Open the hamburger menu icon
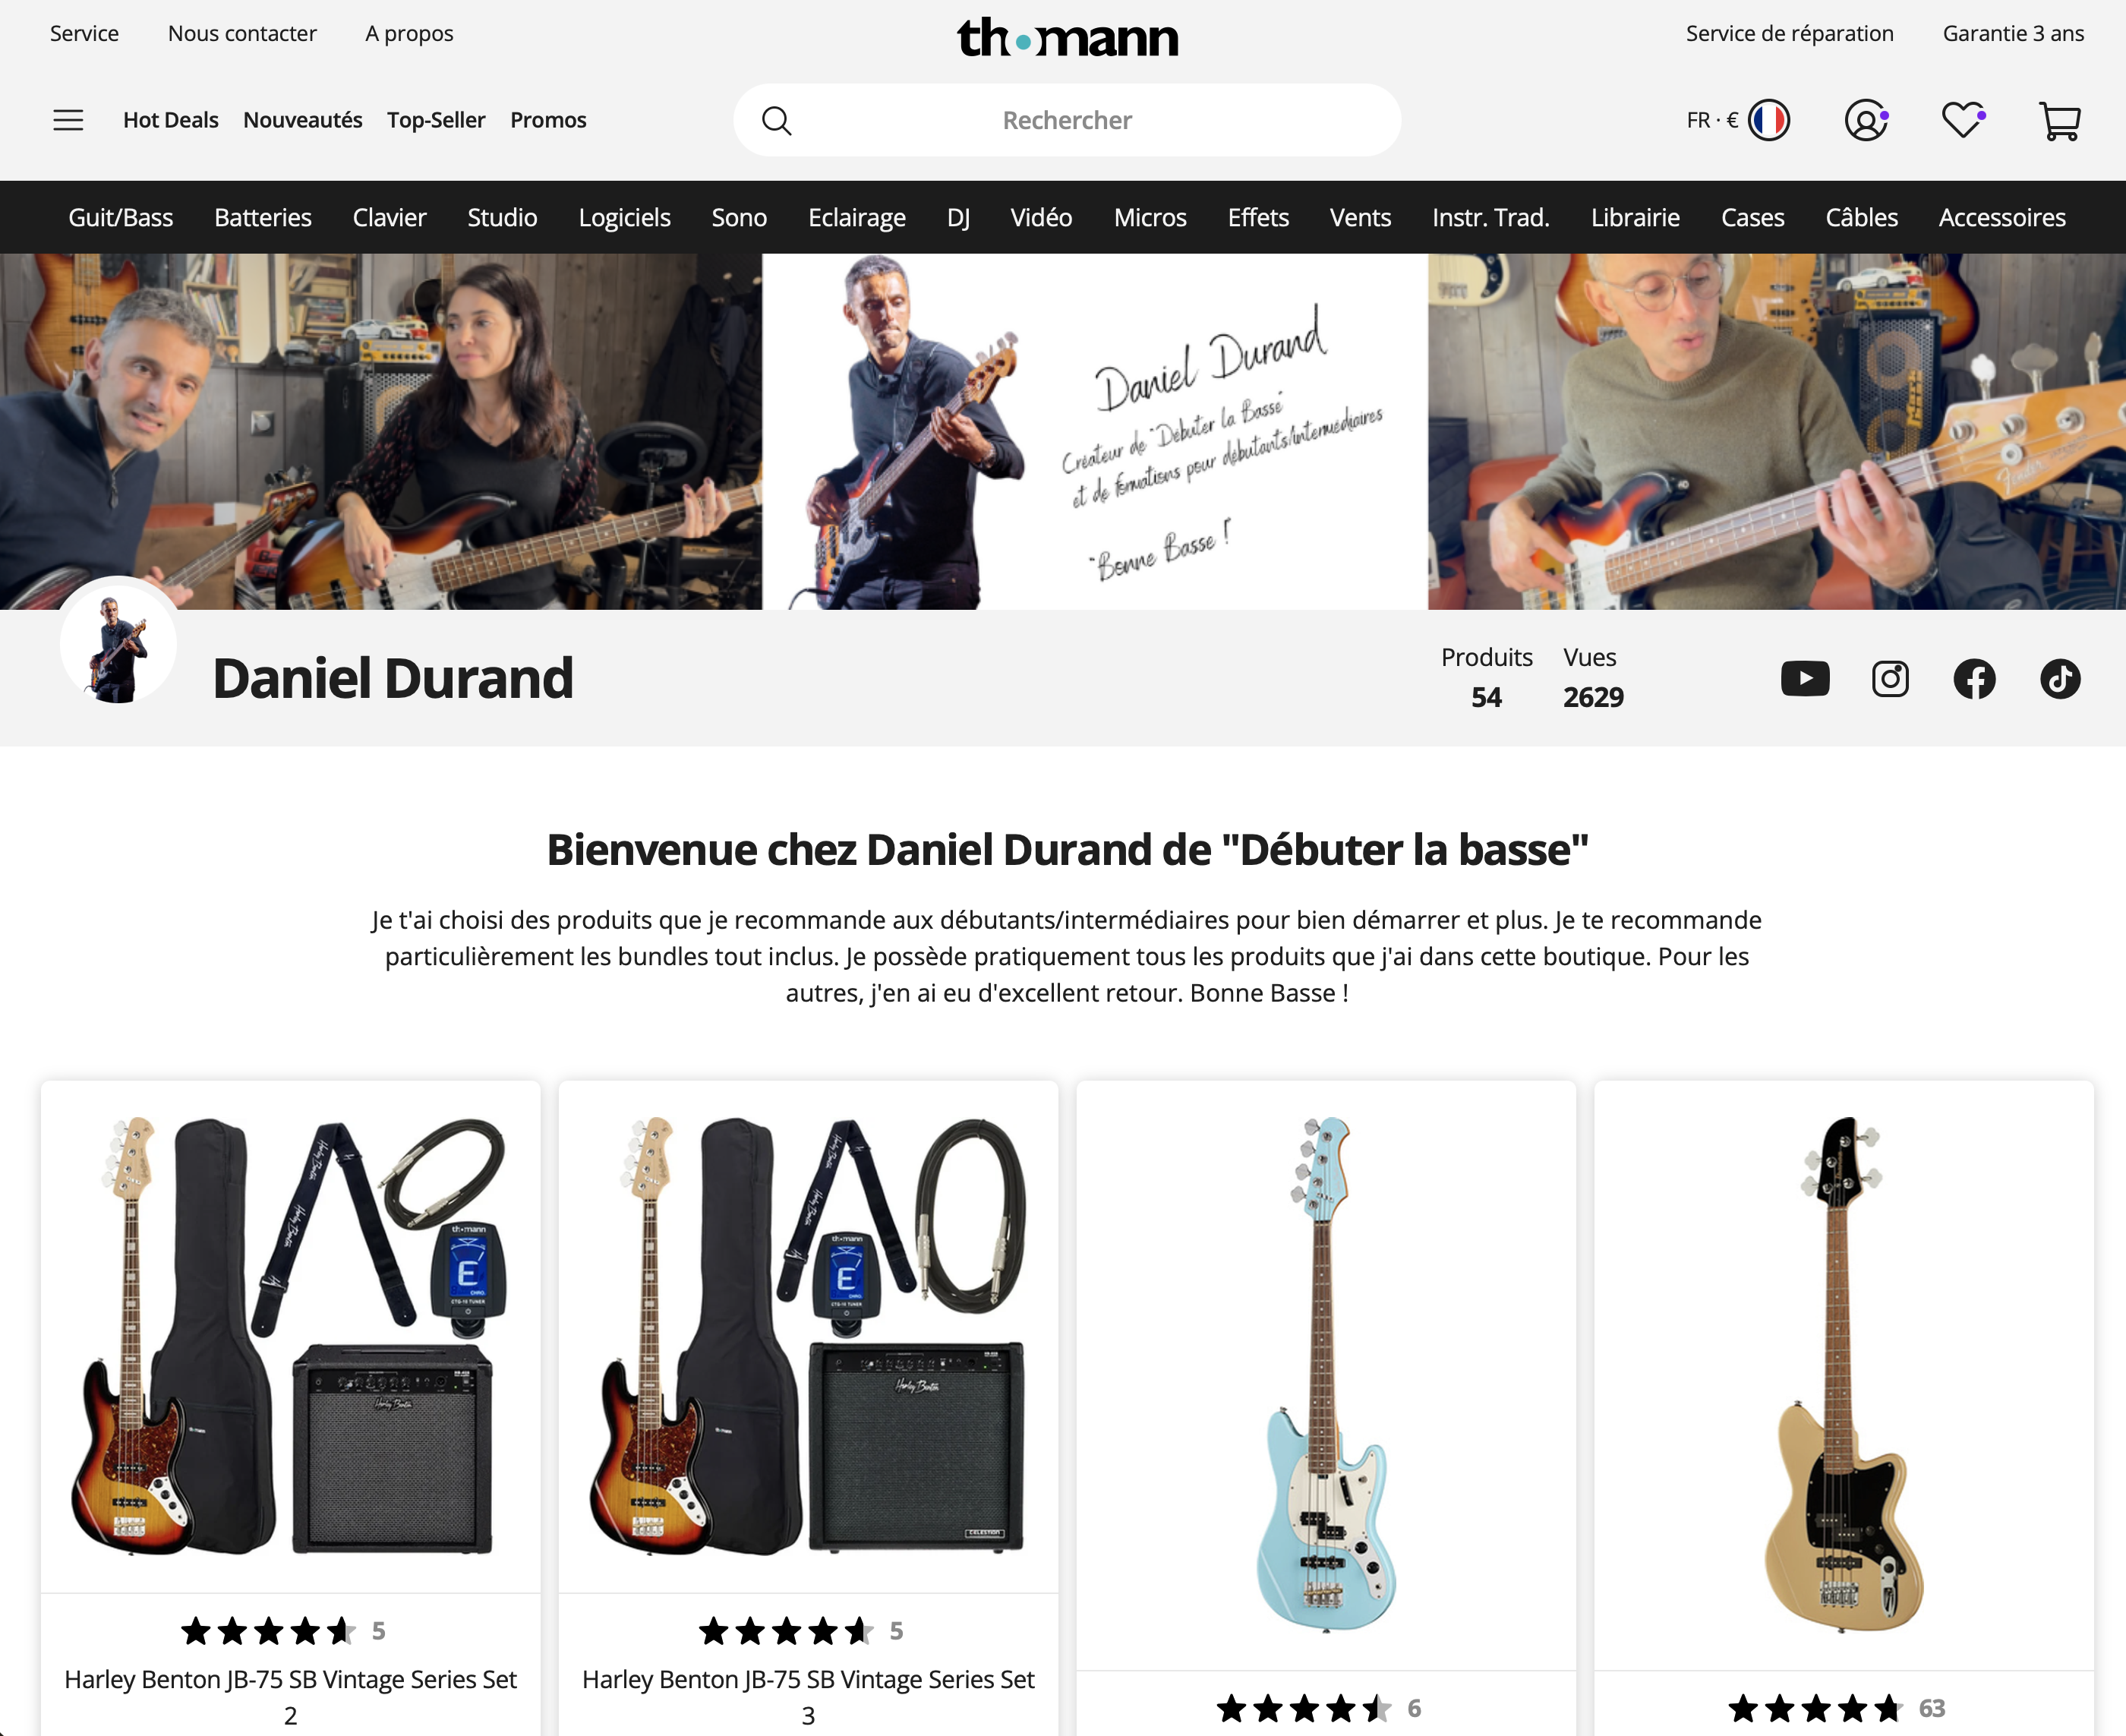Image resolution: width=2126 pixels, height=1736 pixels. click(x=68, y=120)
